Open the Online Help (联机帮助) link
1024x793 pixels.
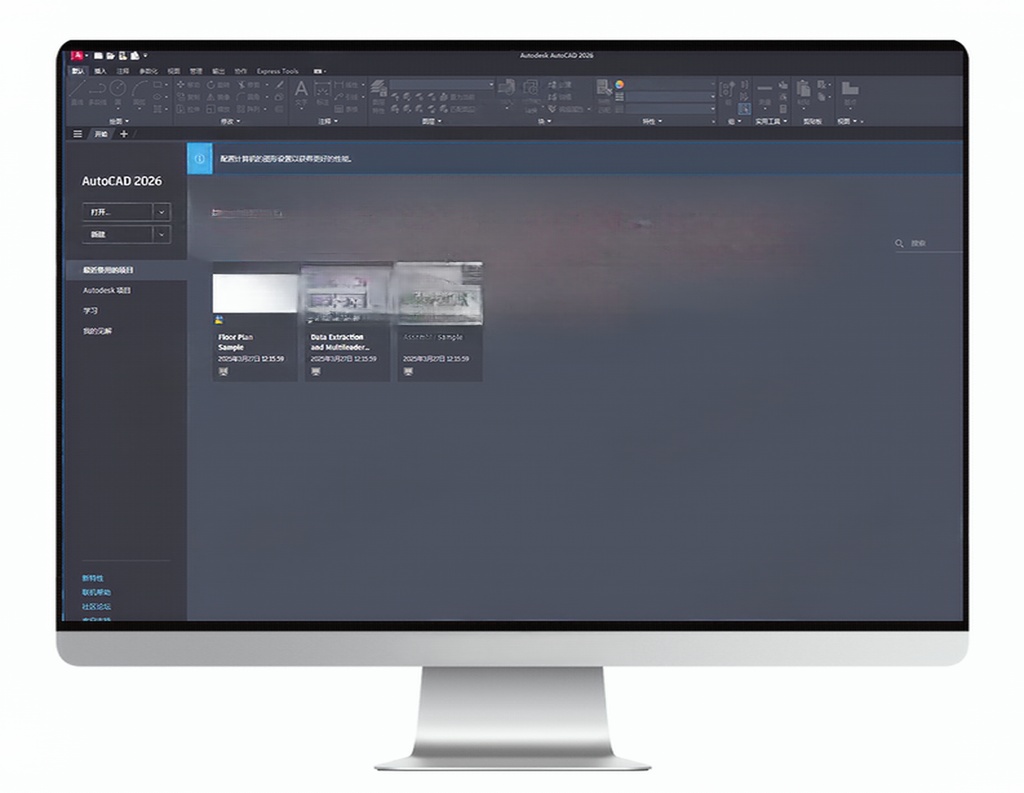click(96, 592)
